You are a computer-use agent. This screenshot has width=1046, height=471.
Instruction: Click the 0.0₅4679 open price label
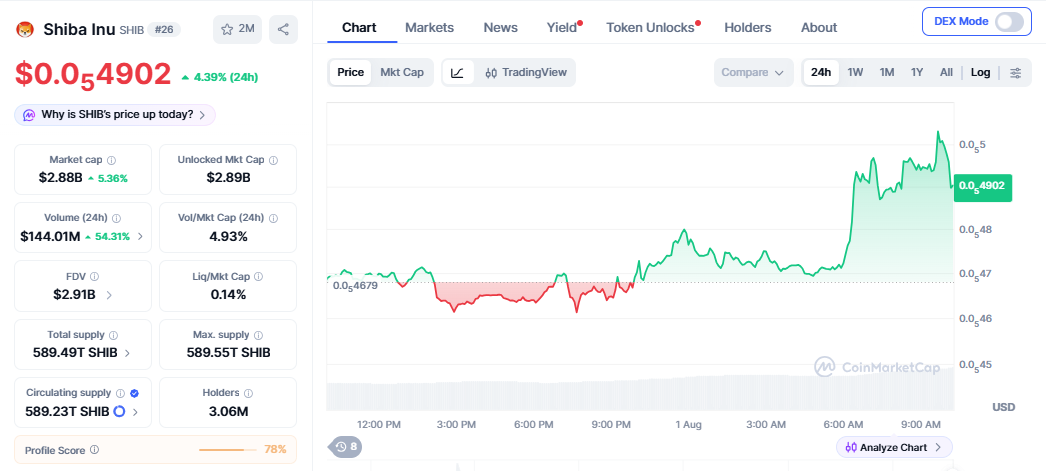[356, 286]
